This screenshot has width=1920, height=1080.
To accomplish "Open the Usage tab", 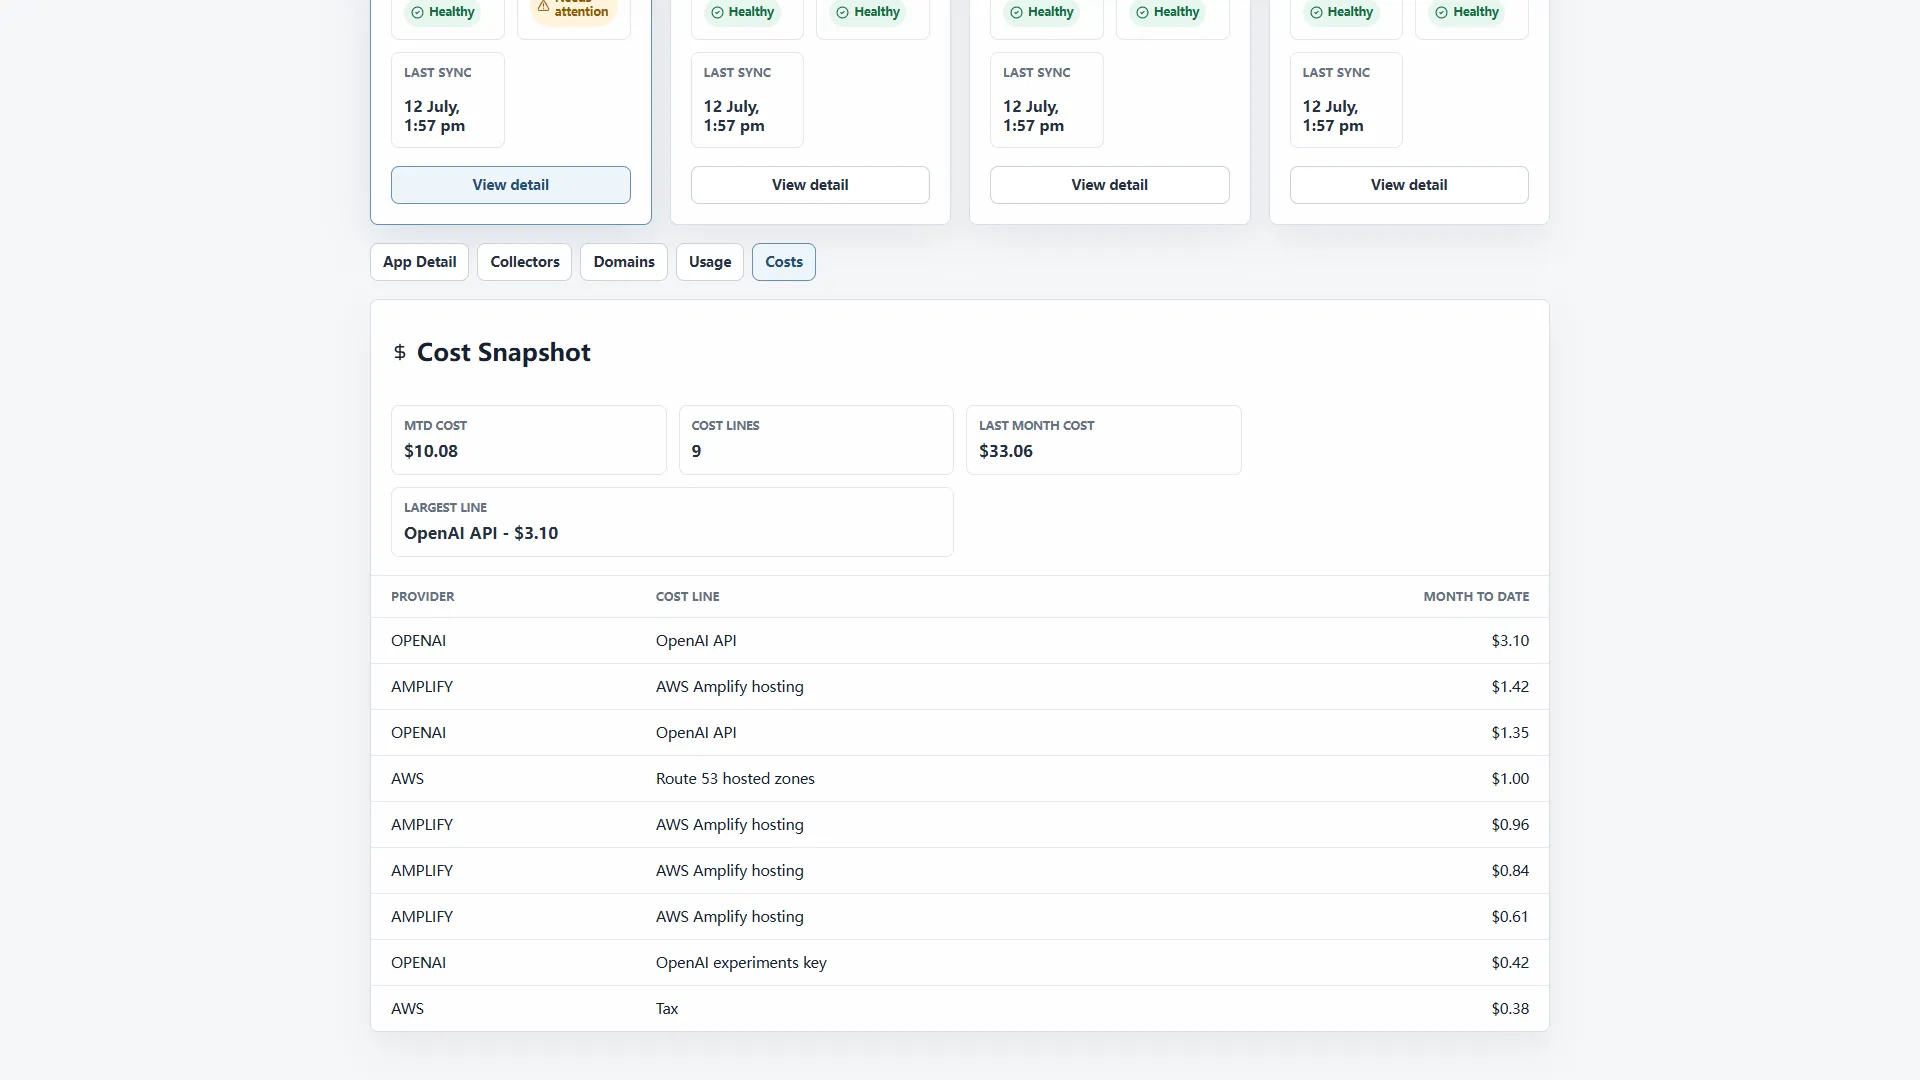I will (710, 262).
